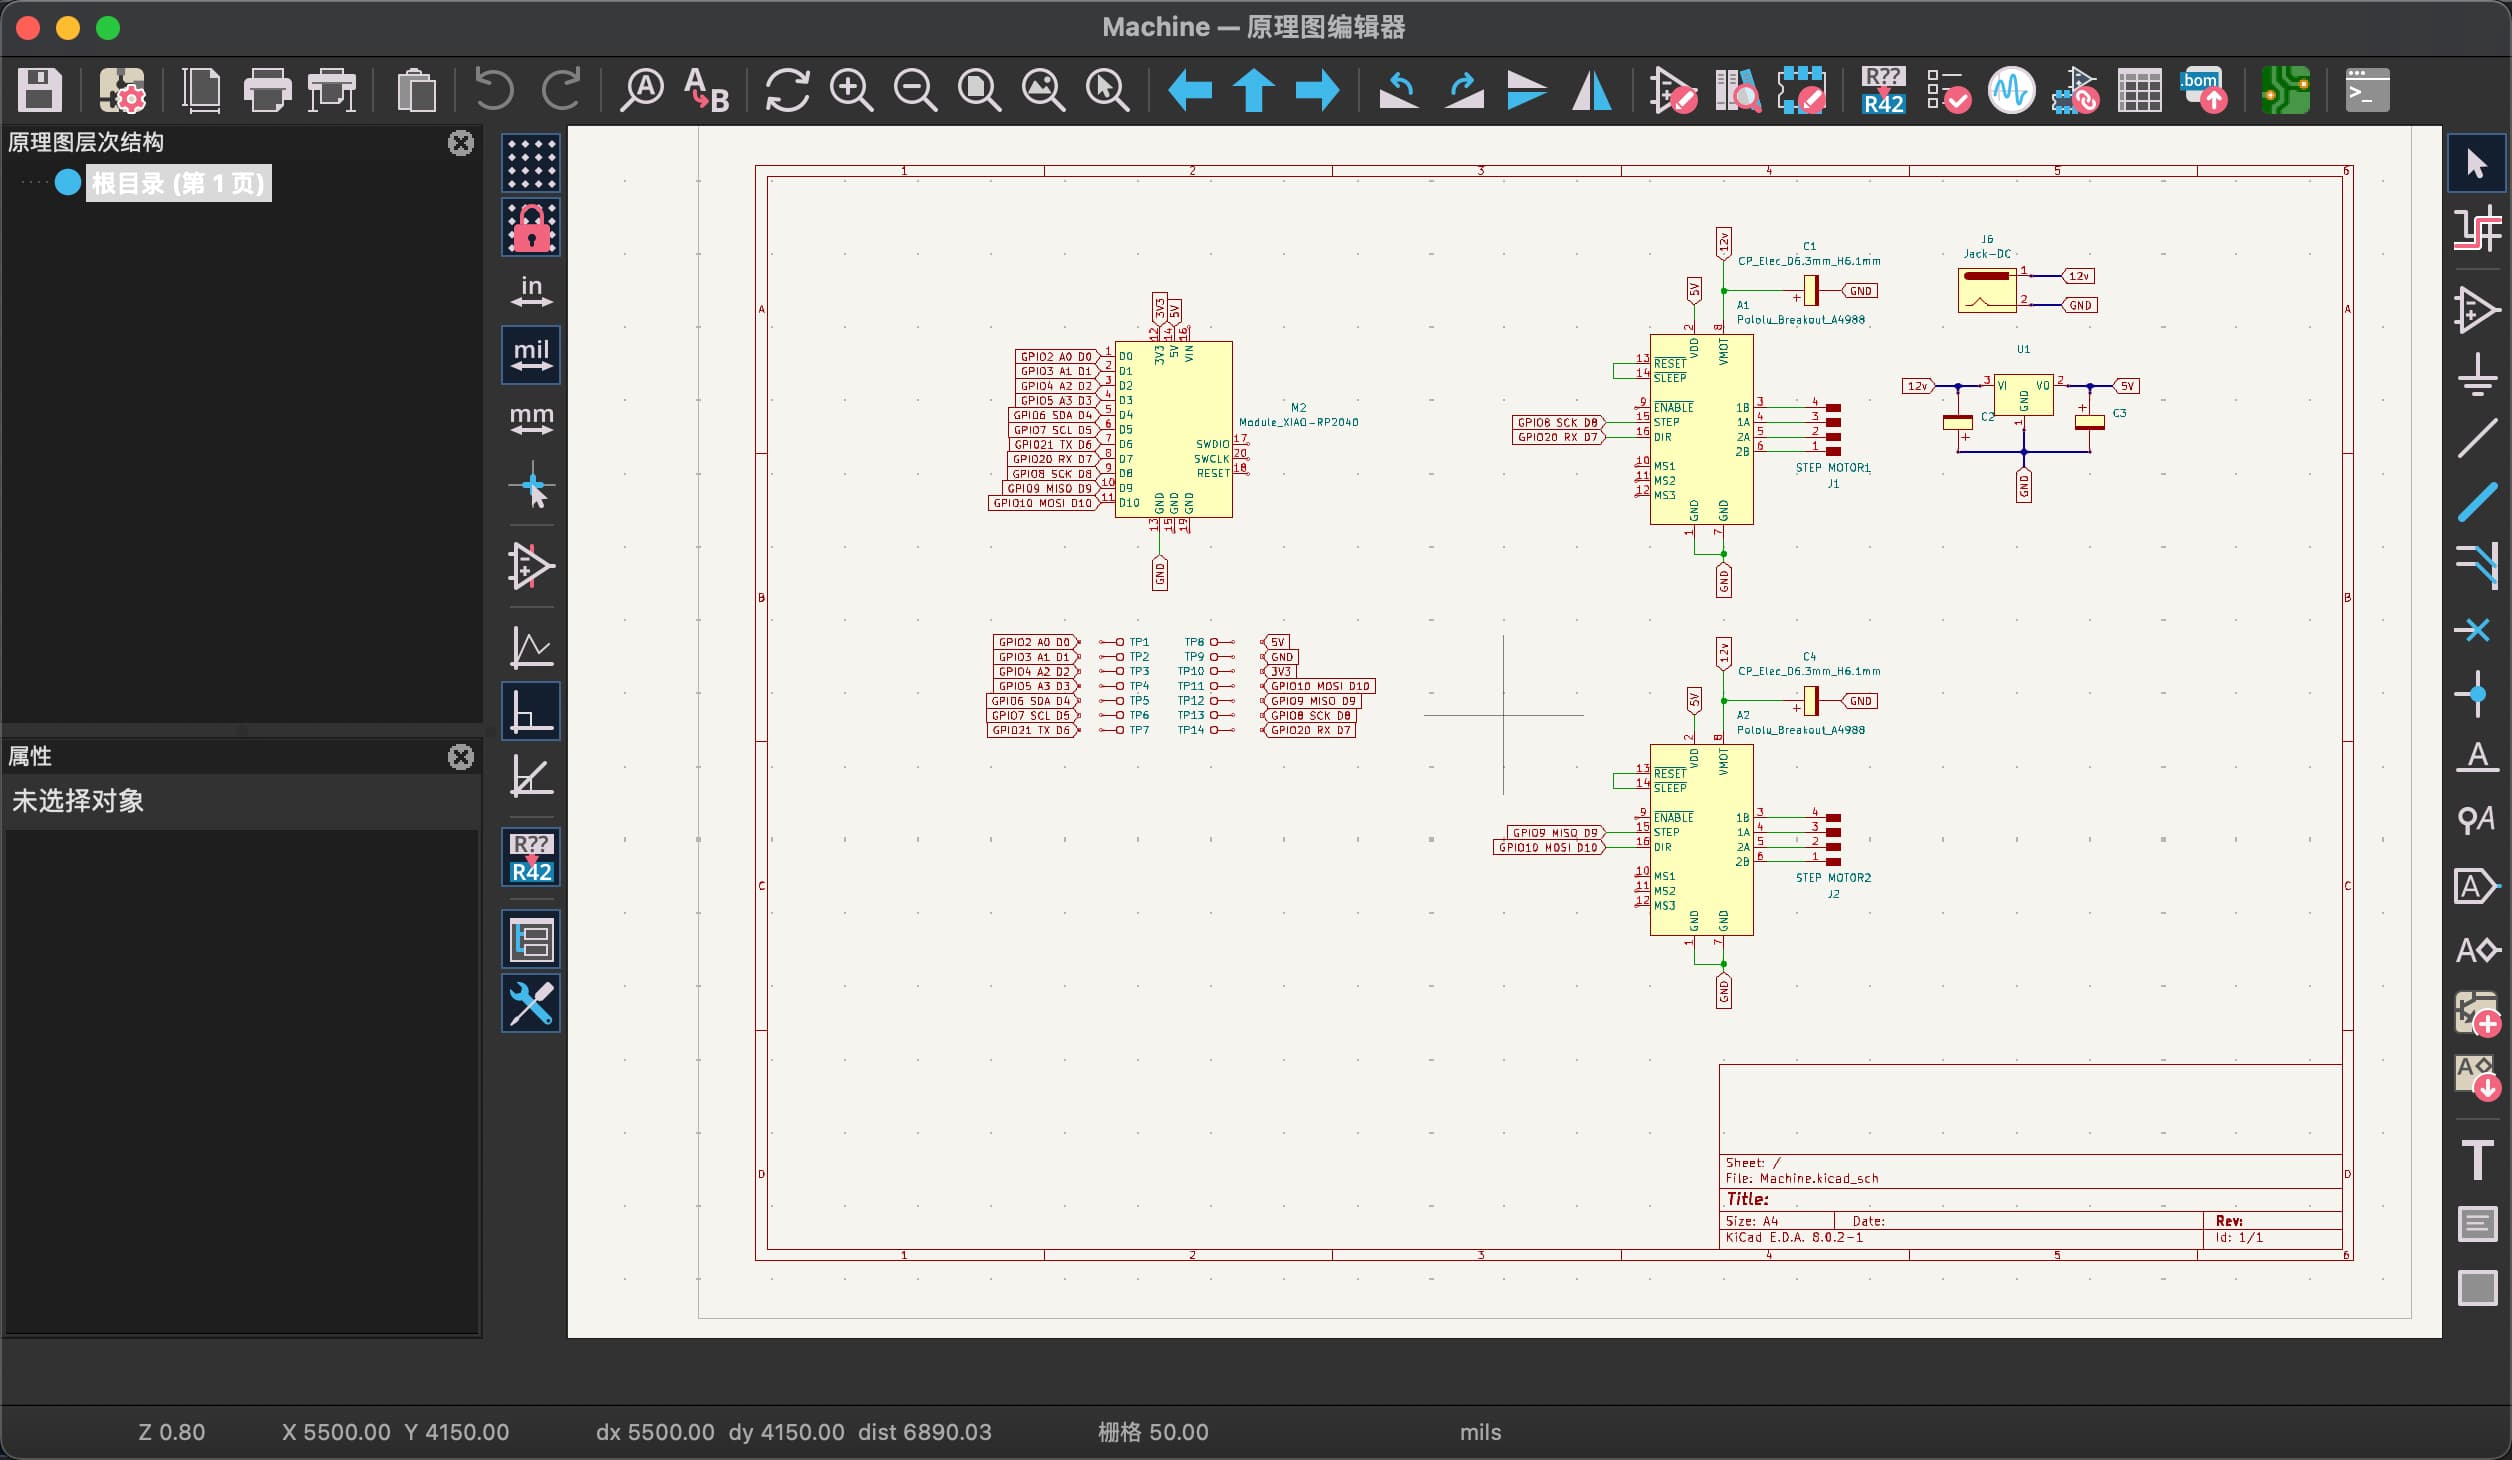Mirror selection horizontally
This screenshot has height=1460, width=2512.
coord(1591,91)
